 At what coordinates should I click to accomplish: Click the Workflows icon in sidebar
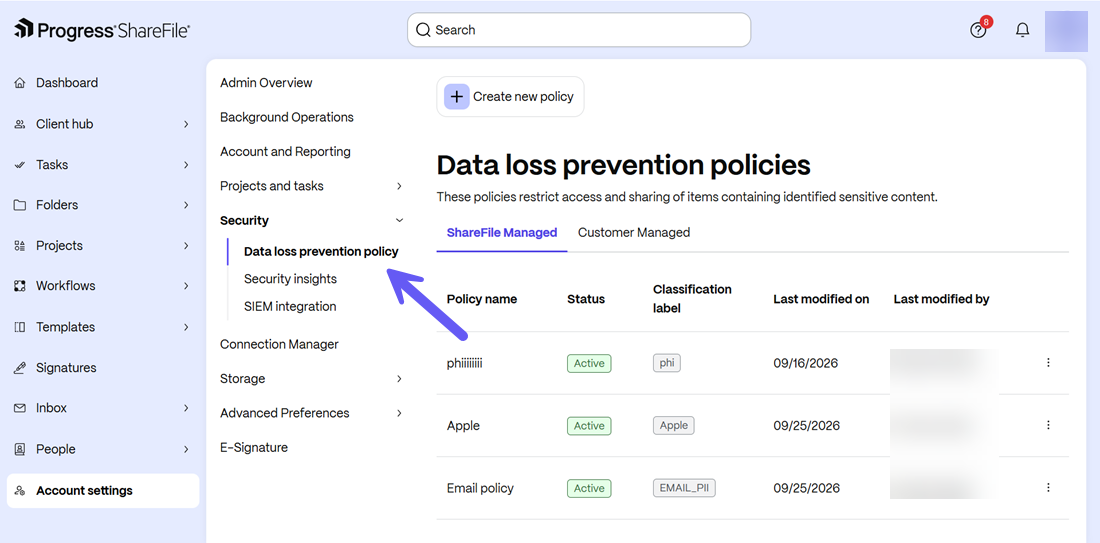coord(20,286)
